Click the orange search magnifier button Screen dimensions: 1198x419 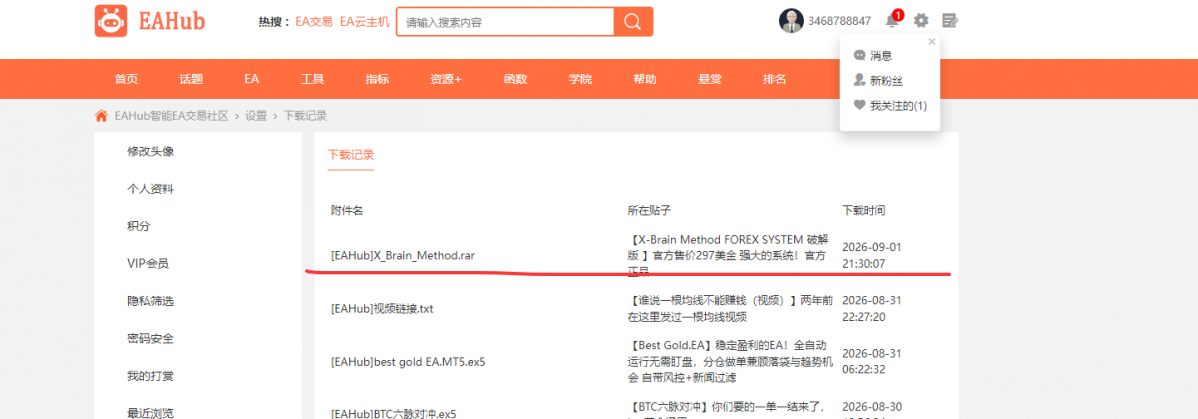pos(633,22)
